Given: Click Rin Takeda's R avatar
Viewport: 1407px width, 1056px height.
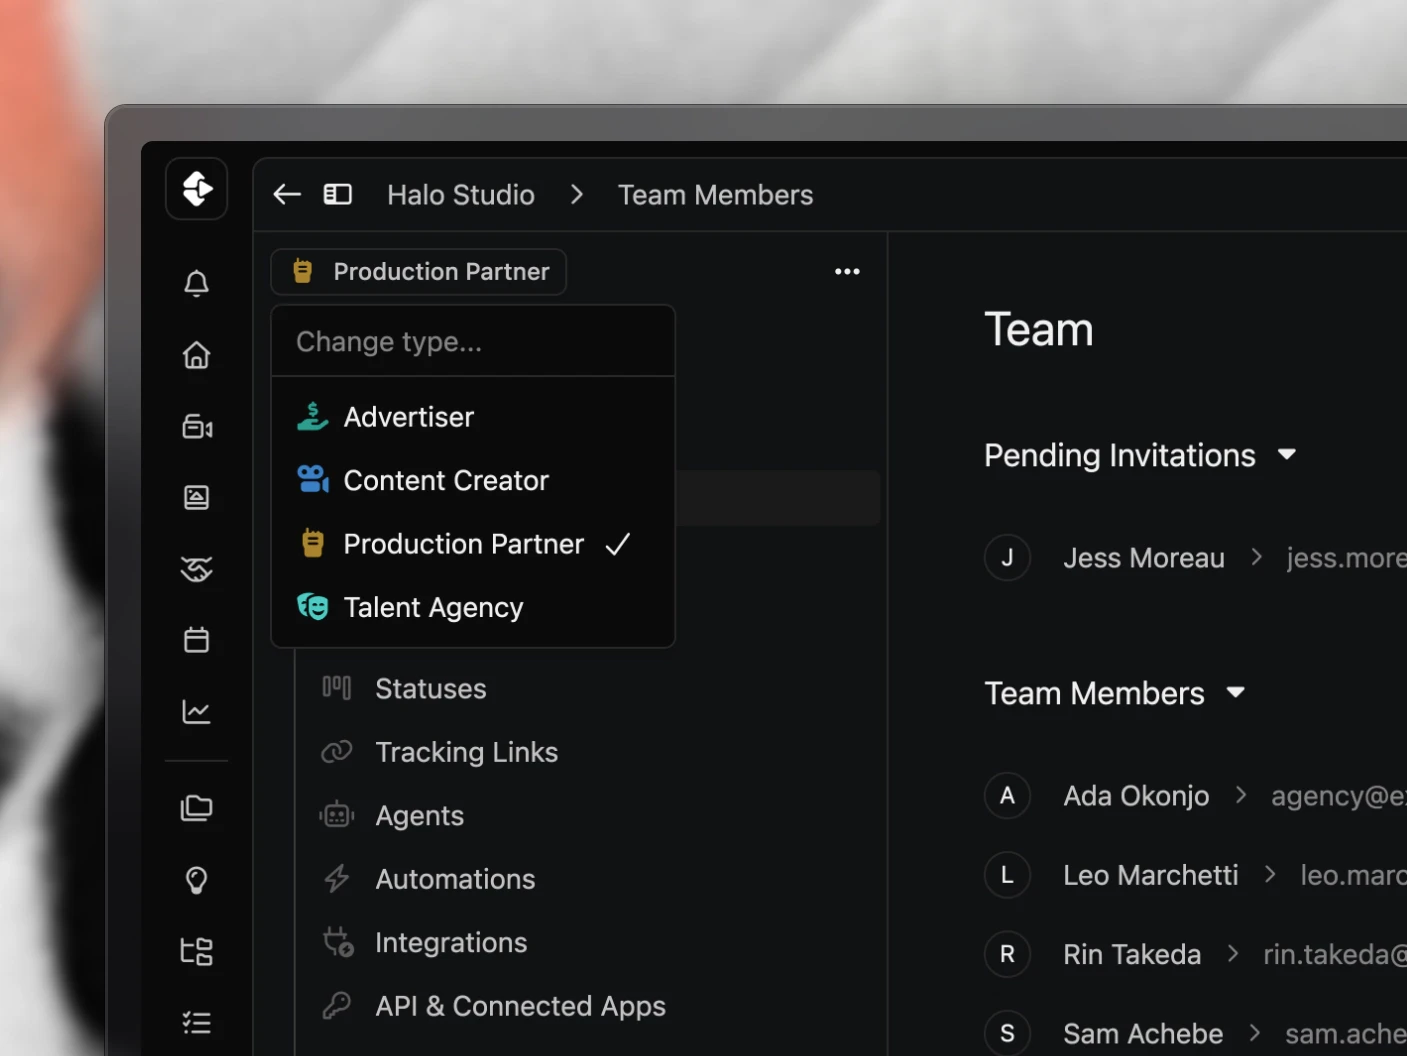Looking at the screenshot, I should [1007, 954].
